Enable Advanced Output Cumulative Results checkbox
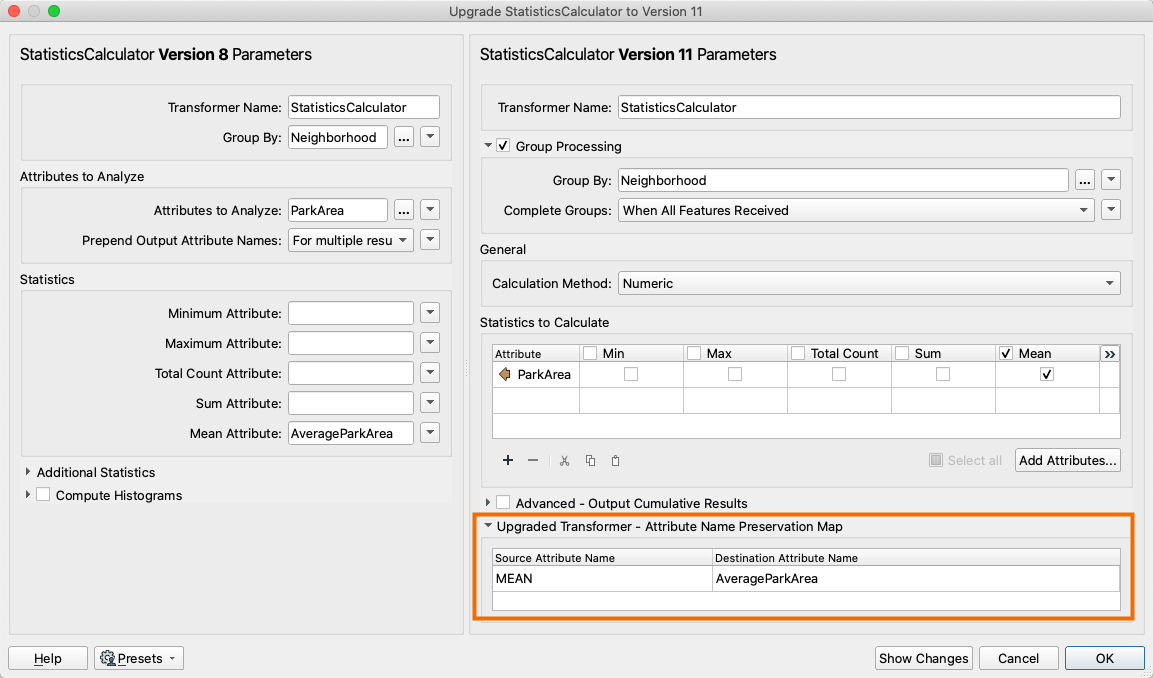1153x678 pixels. (503, 503)
